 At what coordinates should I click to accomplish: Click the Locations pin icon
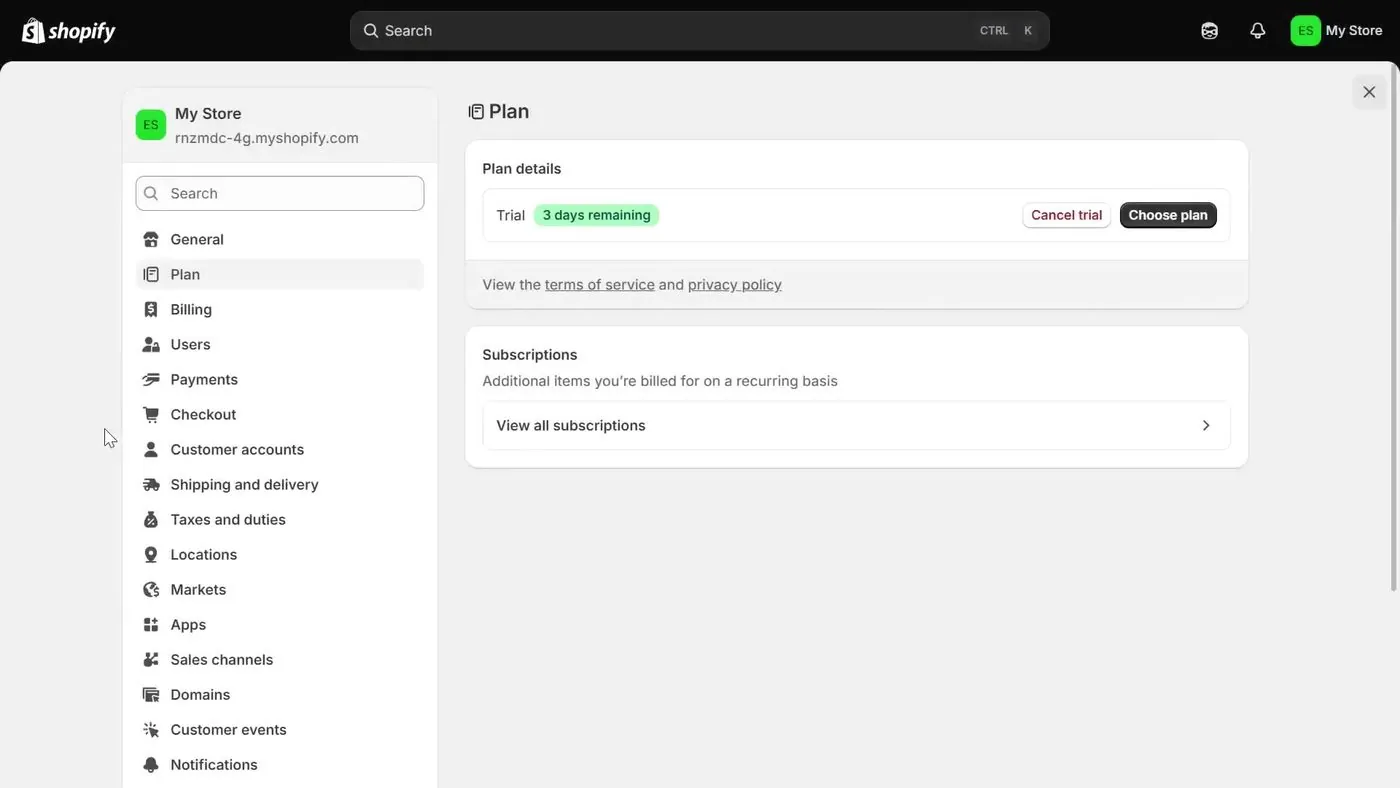[151, 555]
